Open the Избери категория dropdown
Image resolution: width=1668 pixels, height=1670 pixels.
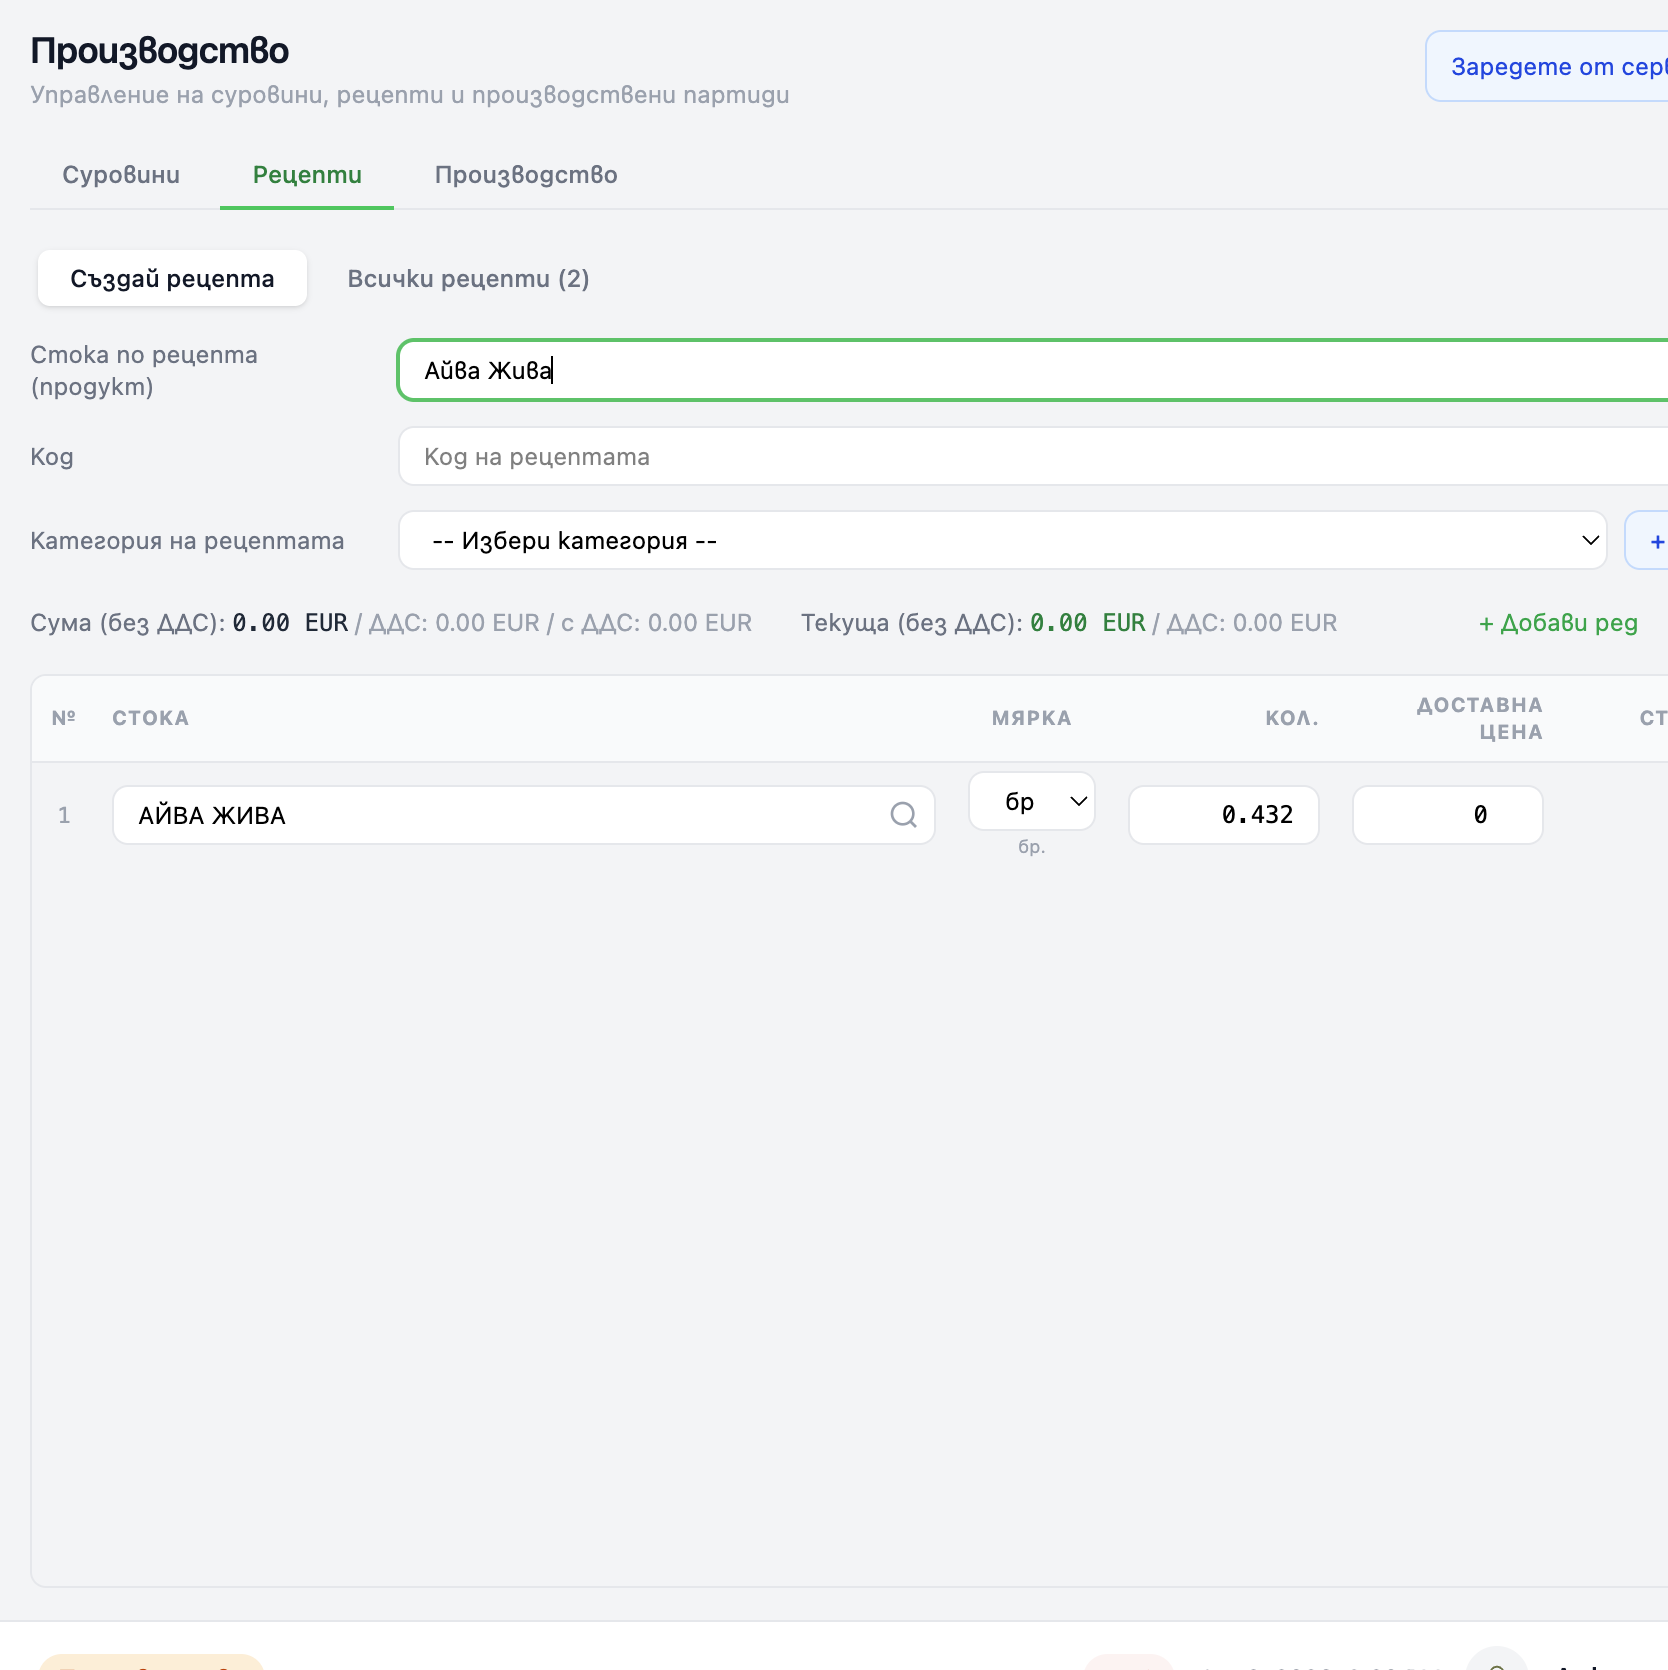pos(1002,541)
